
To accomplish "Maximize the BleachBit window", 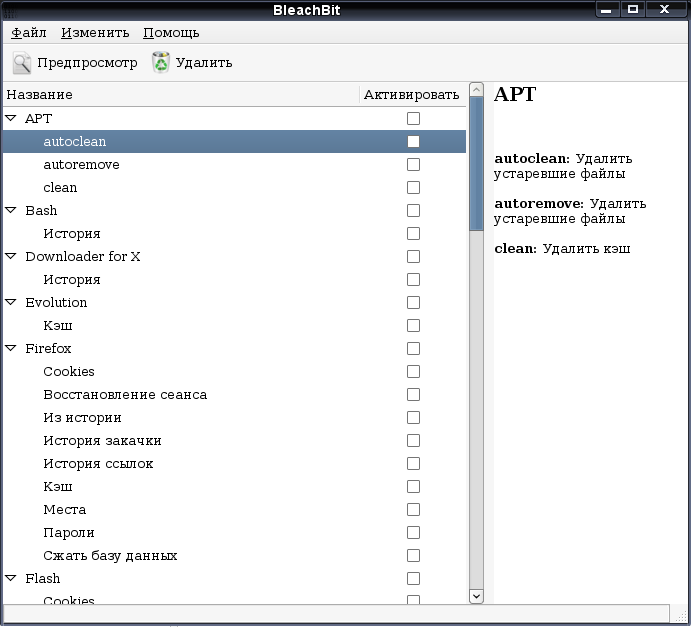I will tap(633, 9).
